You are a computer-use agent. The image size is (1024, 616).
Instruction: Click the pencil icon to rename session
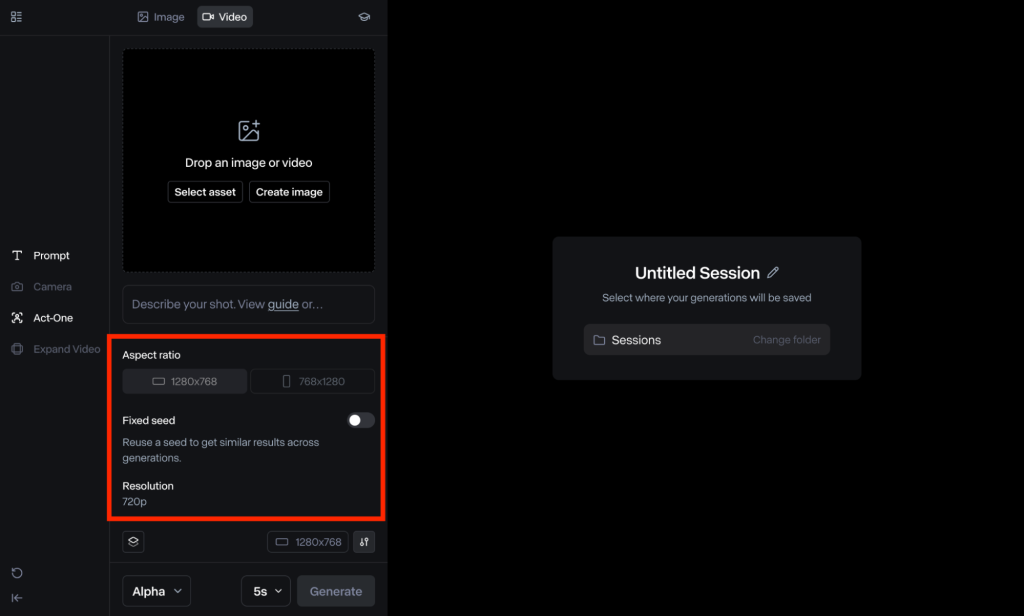[773, 273]
